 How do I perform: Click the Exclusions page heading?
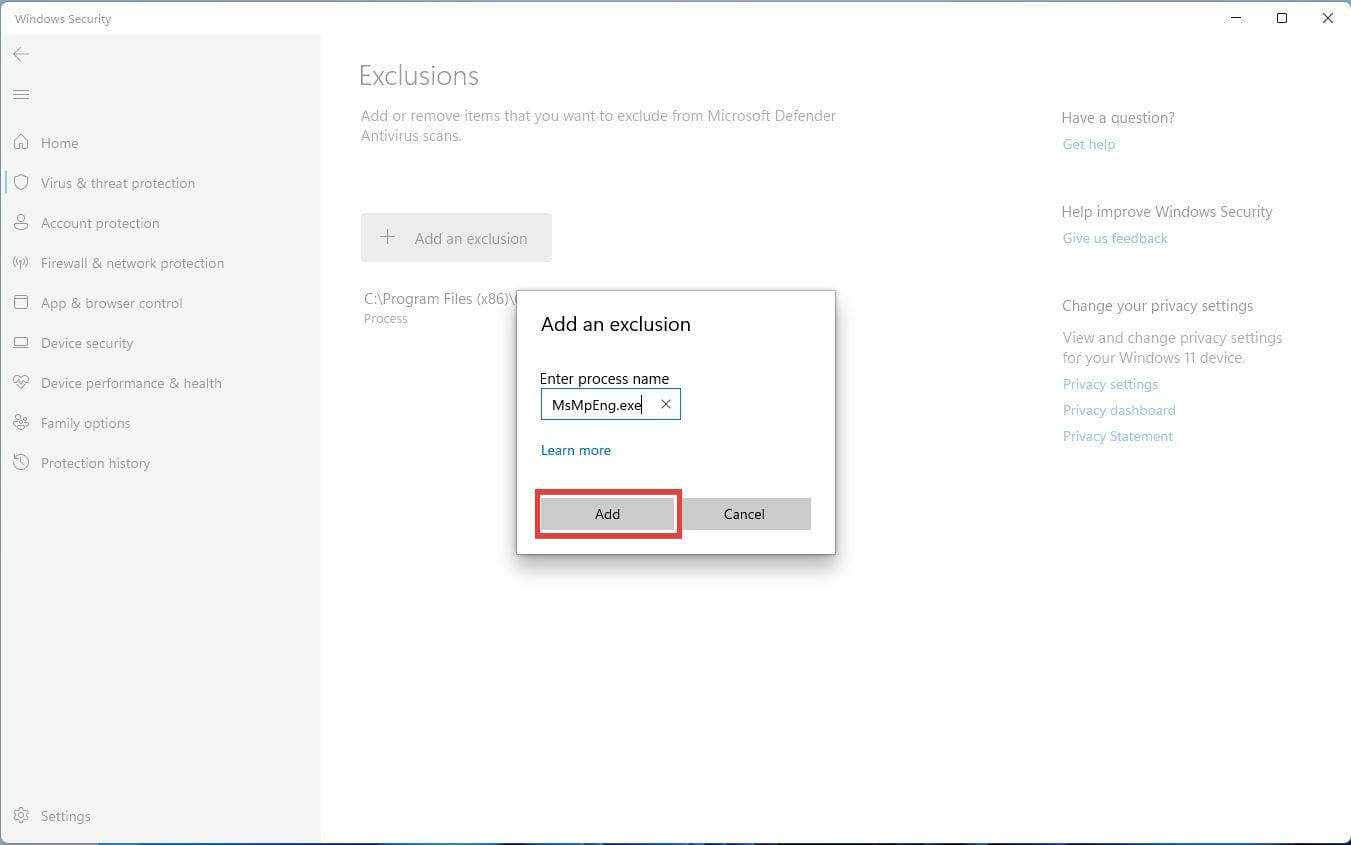pyautogui.click(x=418, y=76)
